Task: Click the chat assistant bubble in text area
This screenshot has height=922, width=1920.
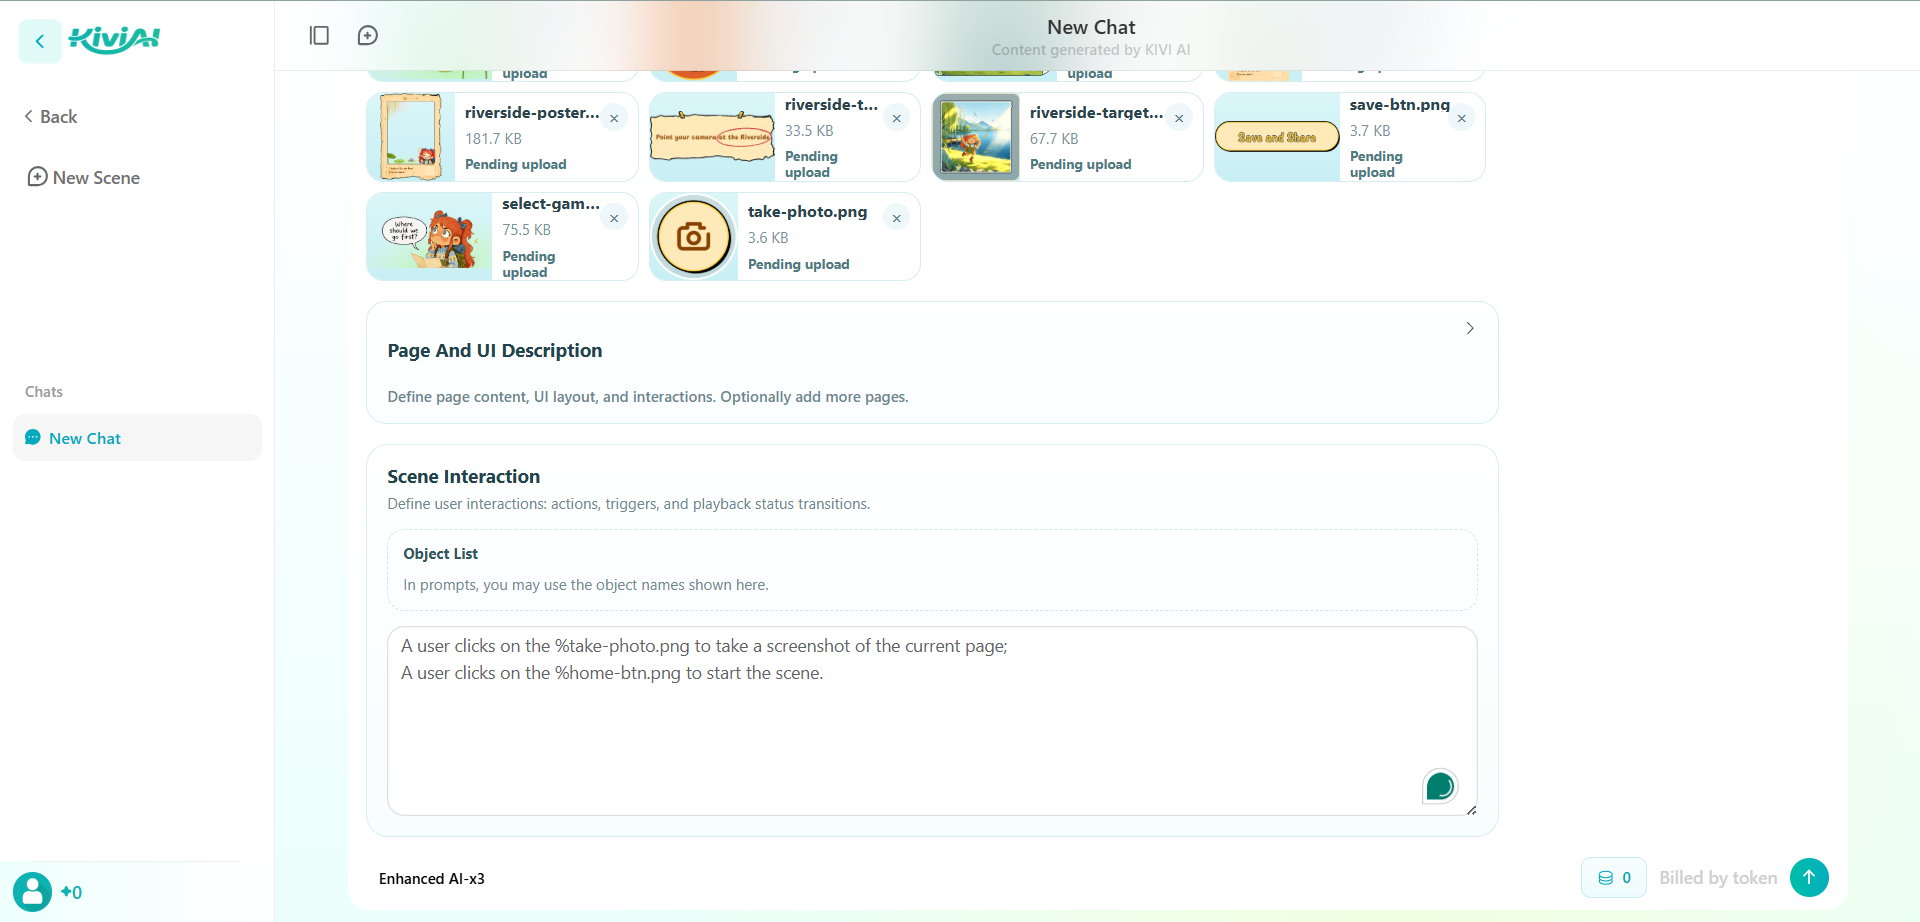Action: (1440, 787)
